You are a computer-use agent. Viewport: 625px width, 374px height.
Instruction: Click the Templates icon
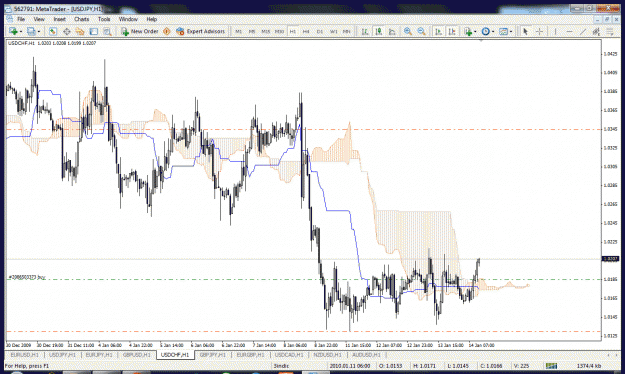503,31
